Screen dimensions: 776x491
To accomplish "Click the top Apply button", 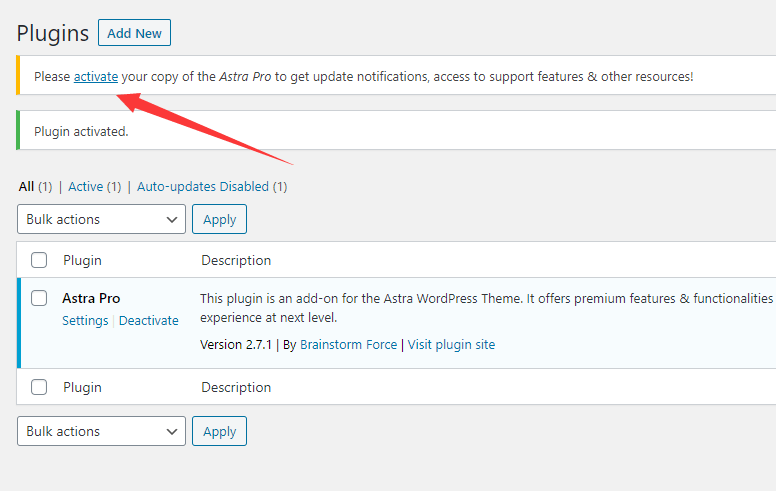I will pyautogui.click(x=219, y=219).
